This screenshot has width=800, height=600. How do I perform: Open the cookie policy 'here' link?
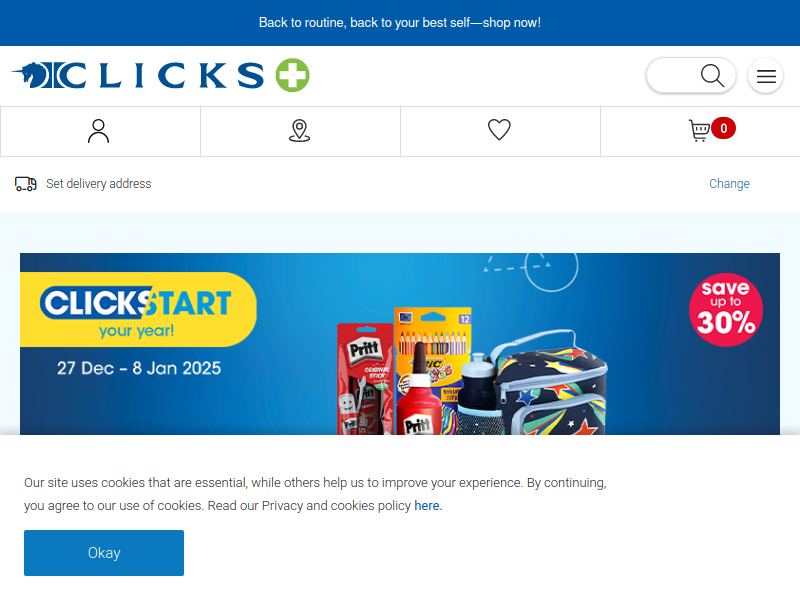pyautogui.click(x=428, y=506)
